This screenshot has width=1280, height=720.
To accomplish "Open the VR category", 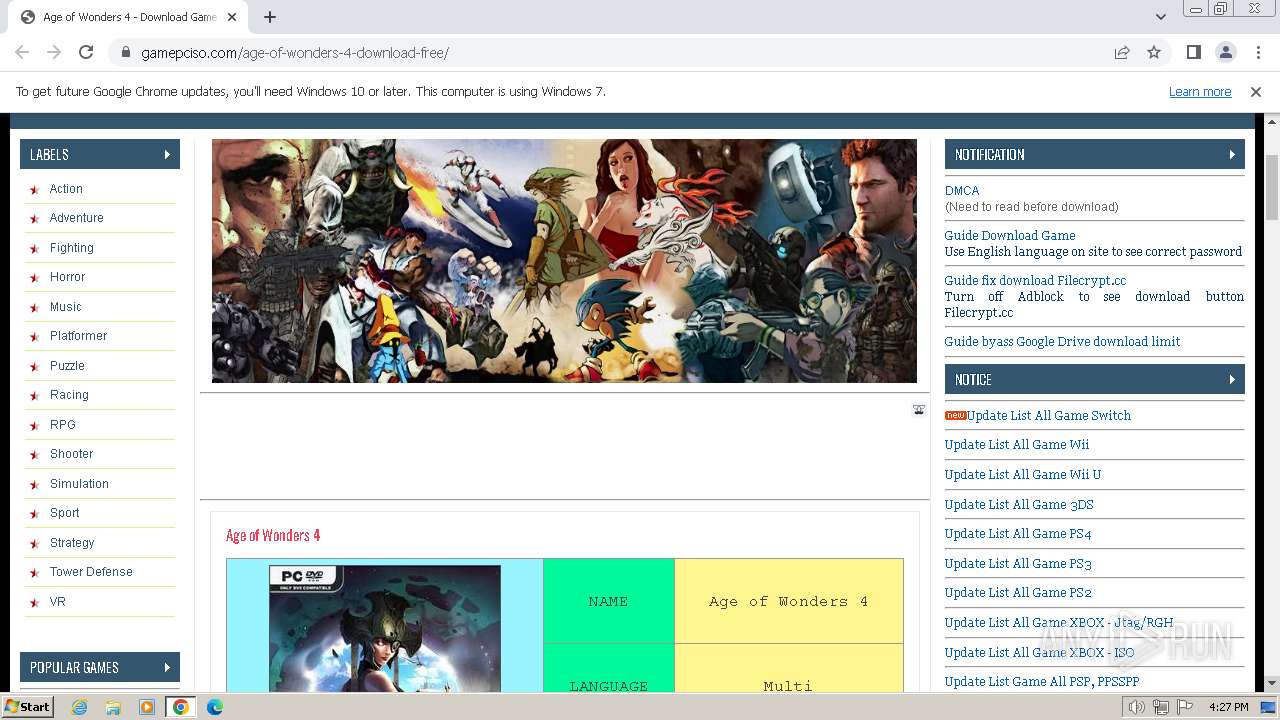I will [58, 602].
